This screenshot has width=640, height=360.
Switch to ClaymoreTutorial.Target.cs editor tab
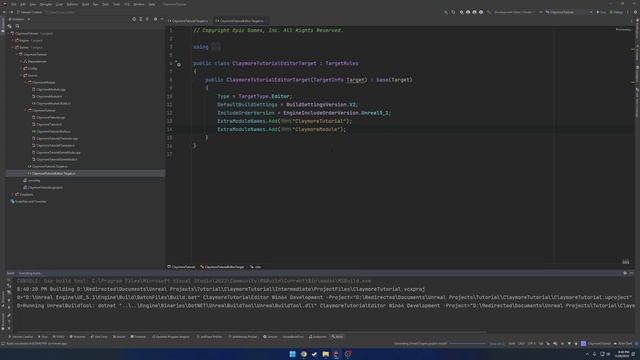pos(189,21)
